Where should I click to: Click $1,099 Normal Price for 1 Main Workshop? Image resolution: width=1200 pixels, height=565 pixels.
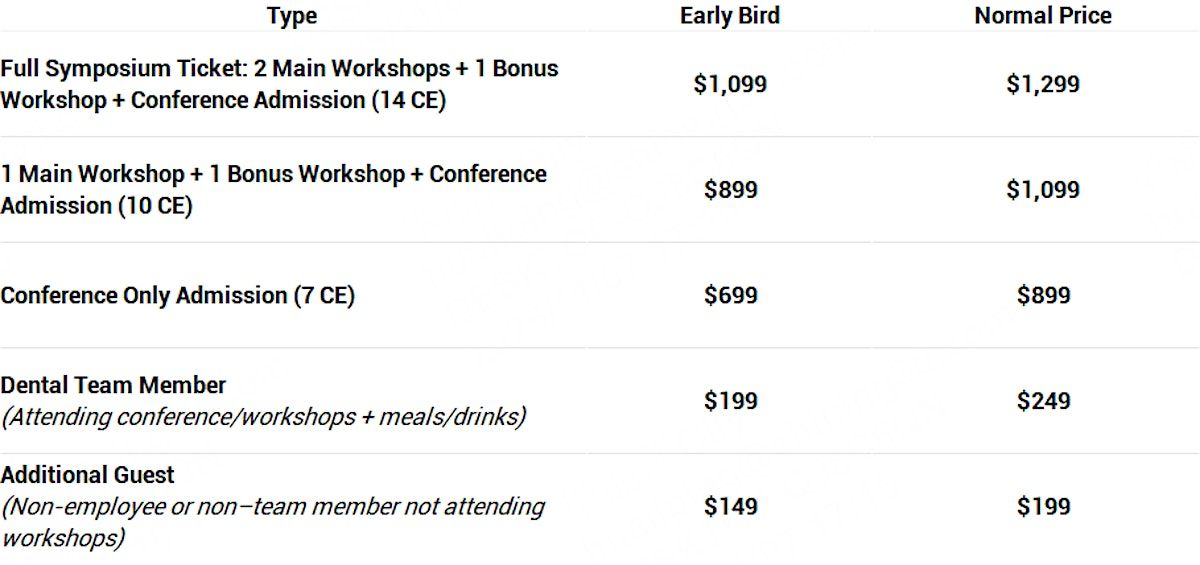coord(1042,190)
